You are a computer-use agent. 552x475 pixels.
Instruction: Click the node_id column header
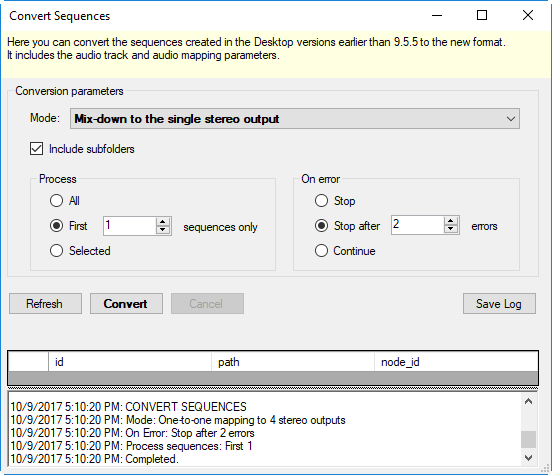pos(456,362)
